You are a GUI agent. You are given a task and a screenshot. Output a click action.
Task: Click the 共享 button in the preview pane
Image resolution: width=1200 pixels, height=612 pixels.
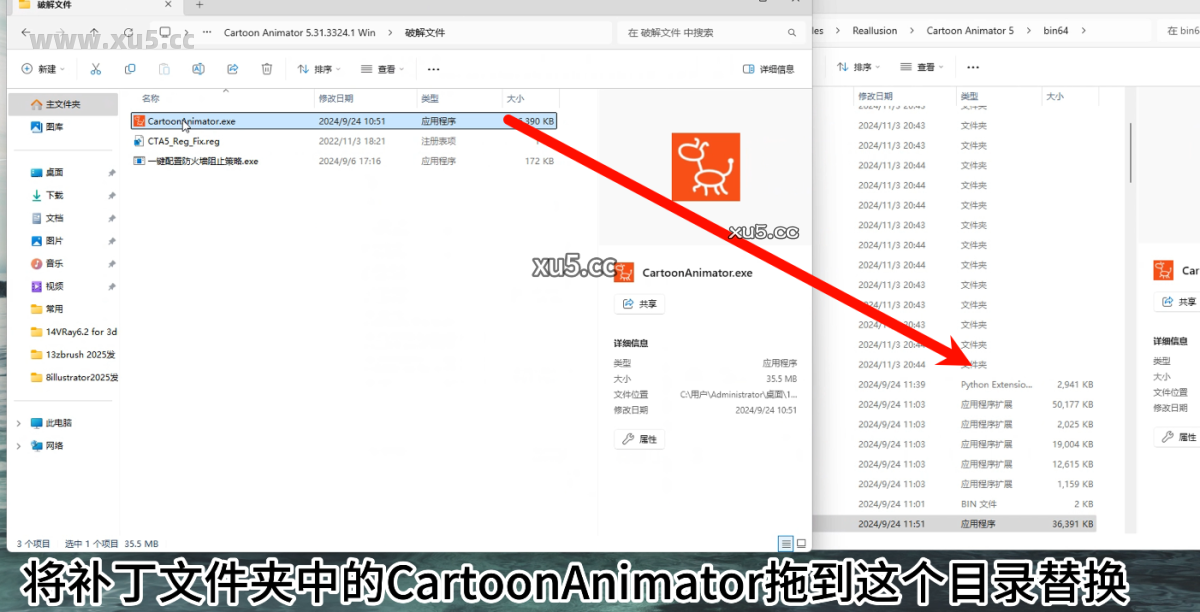[639, 303]
